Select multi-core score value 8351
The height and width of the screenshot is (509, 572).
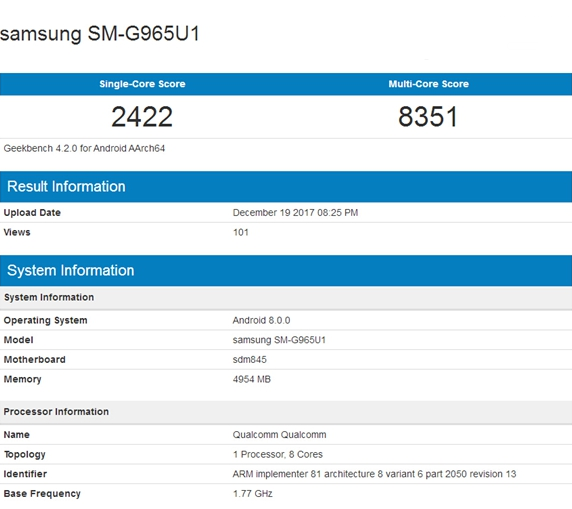[428, 117]
